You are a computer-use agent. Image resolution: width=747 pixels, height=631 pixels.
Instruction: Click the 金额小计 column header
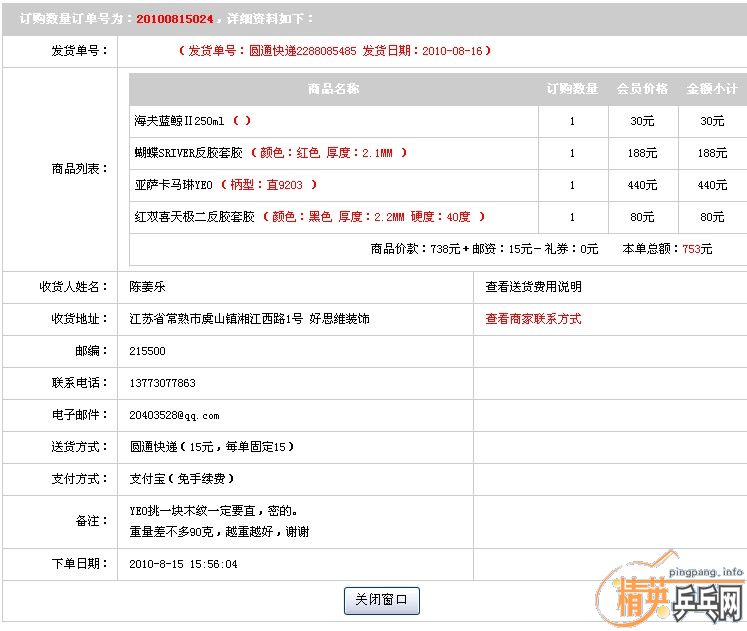click(x=711, y=89)
